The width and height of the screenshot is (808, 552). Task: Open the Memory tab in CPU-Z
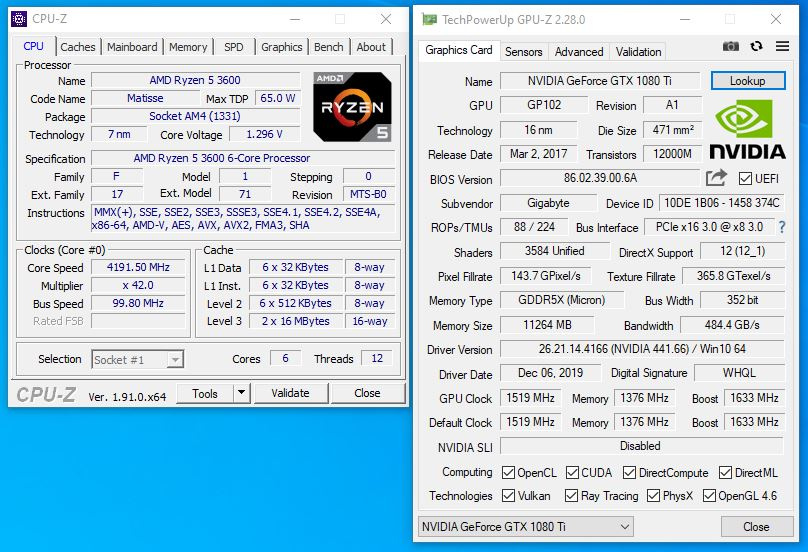coord(188,47)
